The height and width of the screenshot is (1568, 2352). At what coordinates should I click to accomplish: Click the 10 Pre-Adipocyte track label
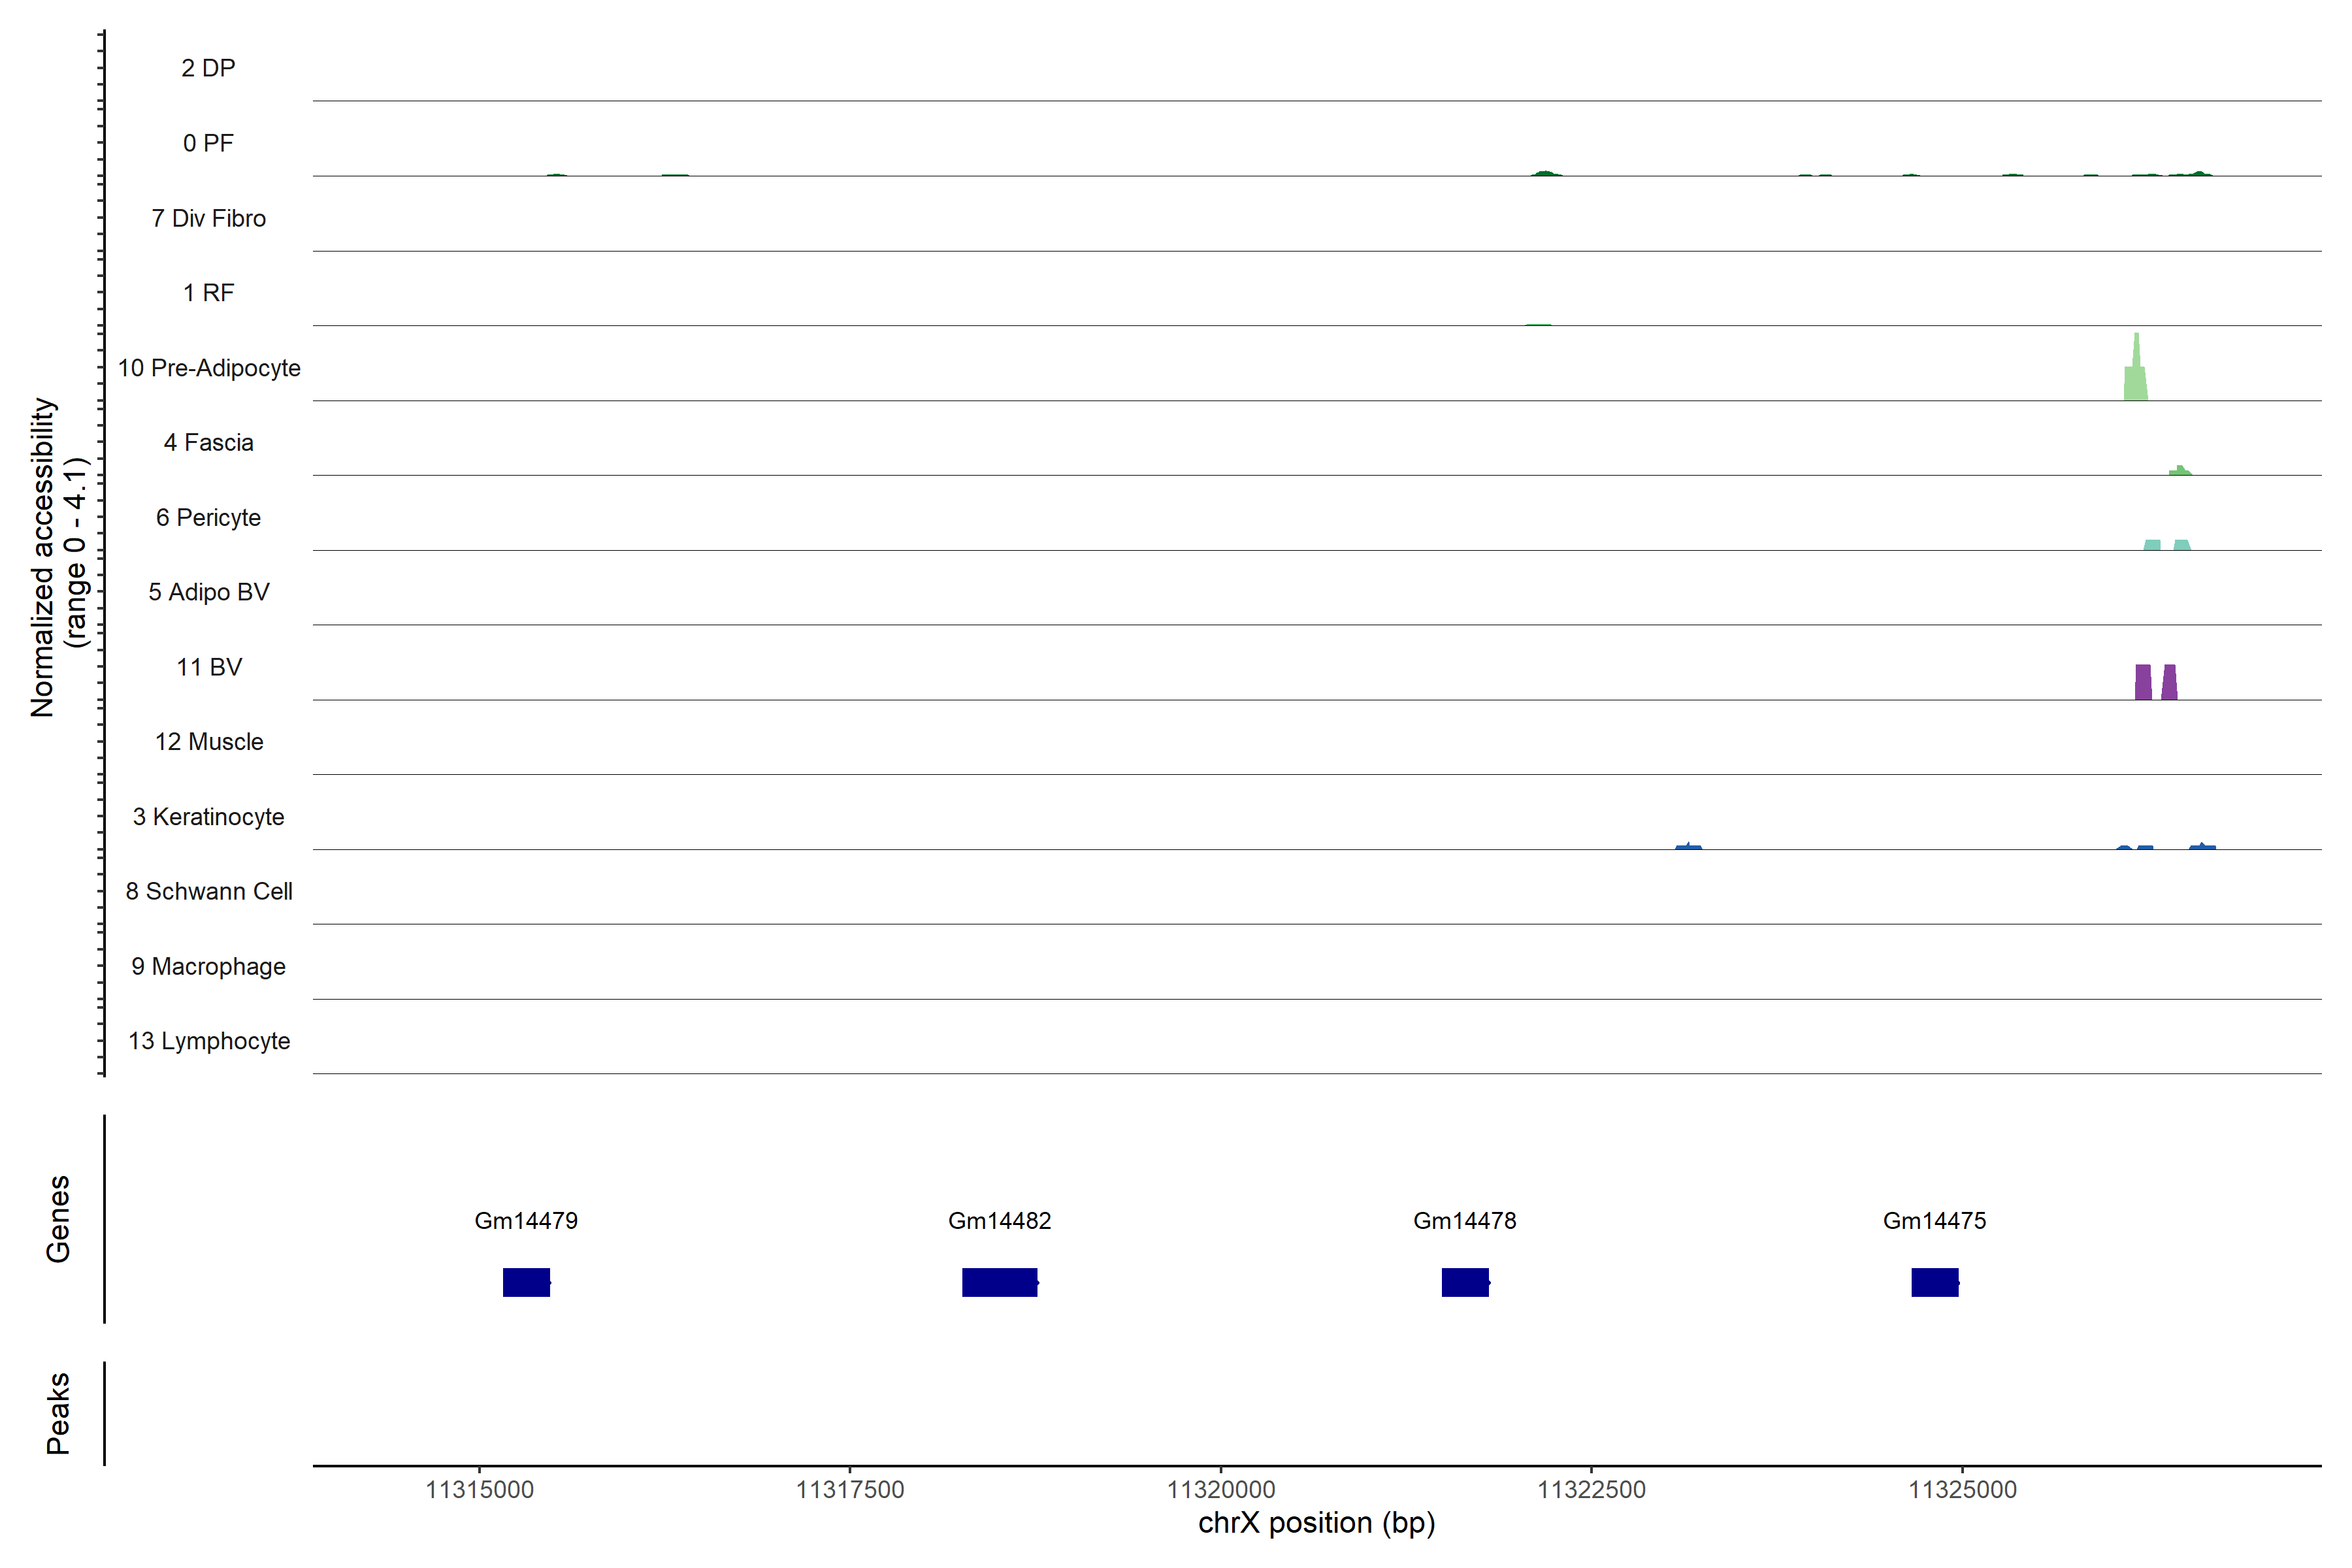[209, 368]
